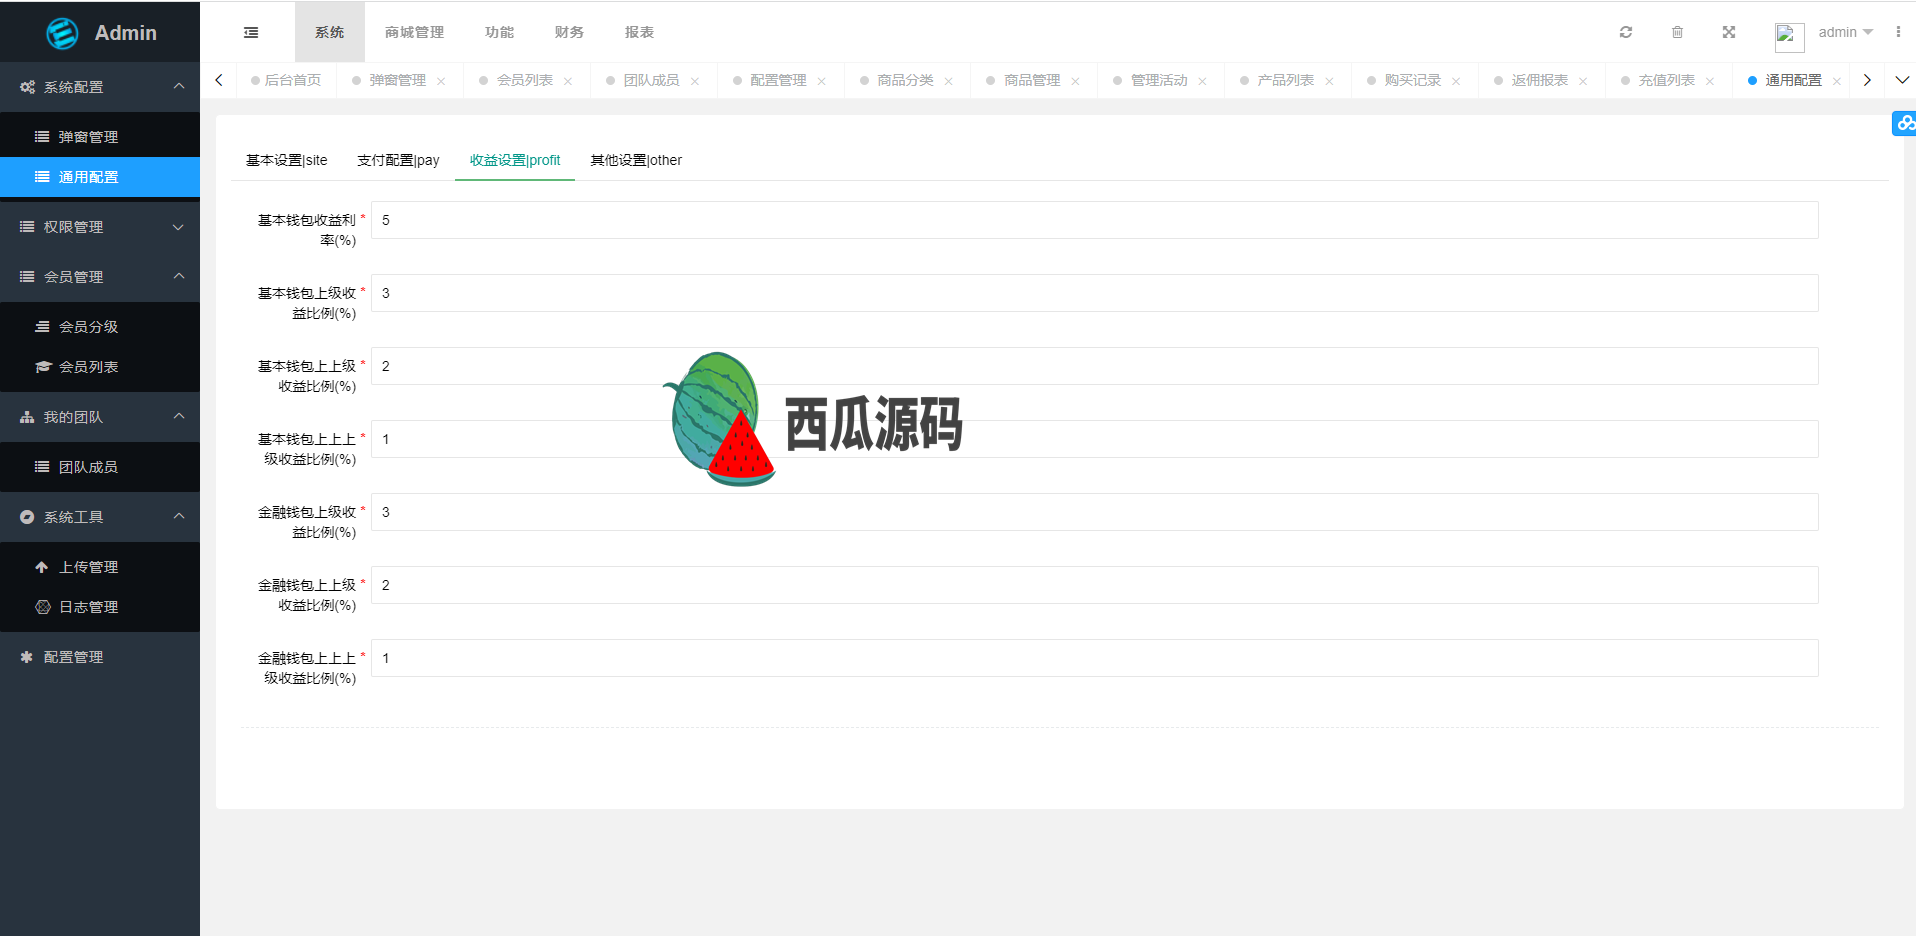Viewport: 1916px width, 936px height.
Task: Switch to the 返佣报表 page tab
Action: click(1540, 80)
